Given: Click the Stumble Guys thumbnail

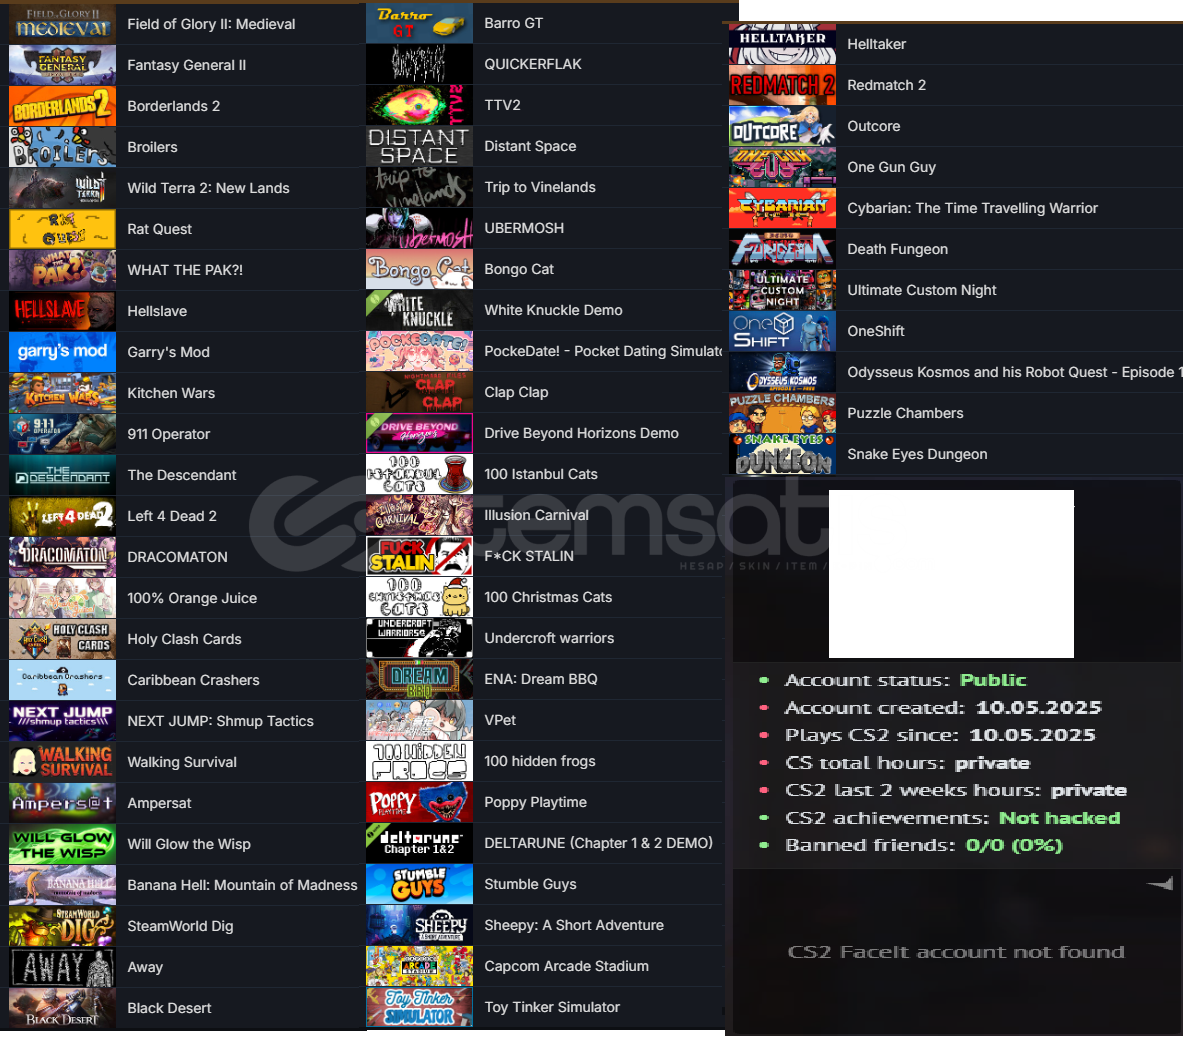Looking at the screenshot, I should [419, 884].
